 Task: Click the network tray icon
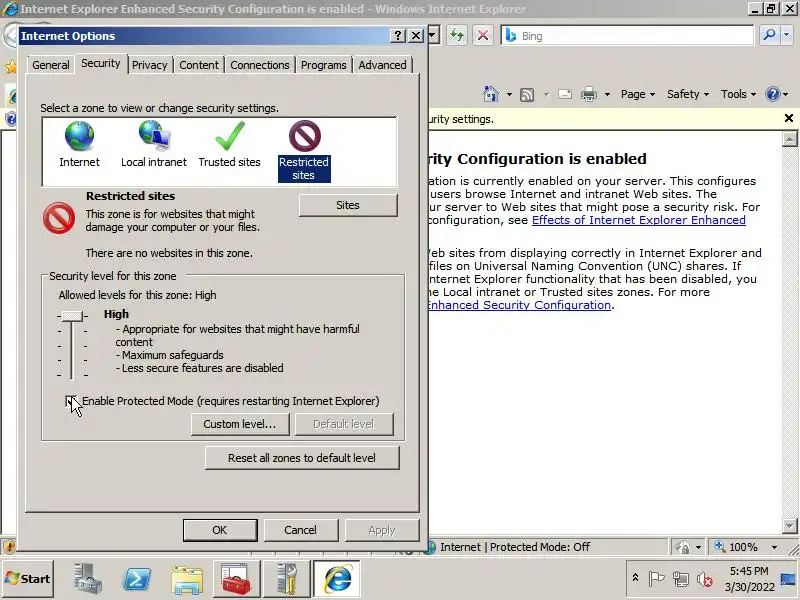(680, 579)
